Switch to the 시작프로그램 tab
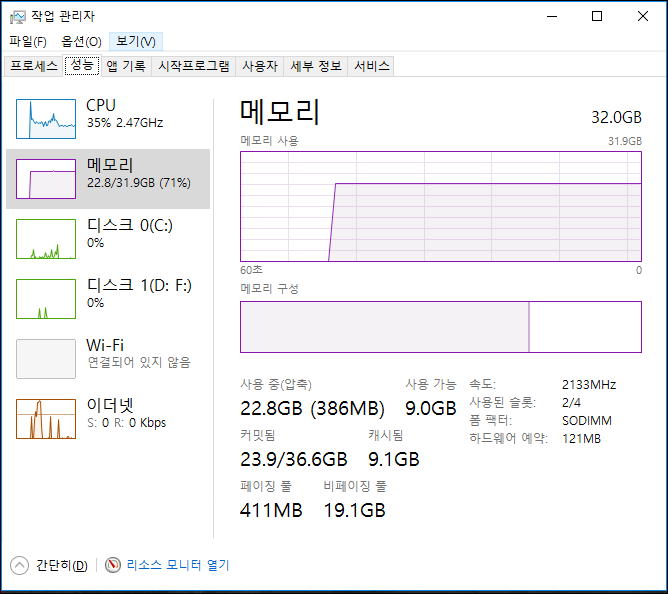The height and width of the screenshot is (594, 668). click(x=194, y=66)
